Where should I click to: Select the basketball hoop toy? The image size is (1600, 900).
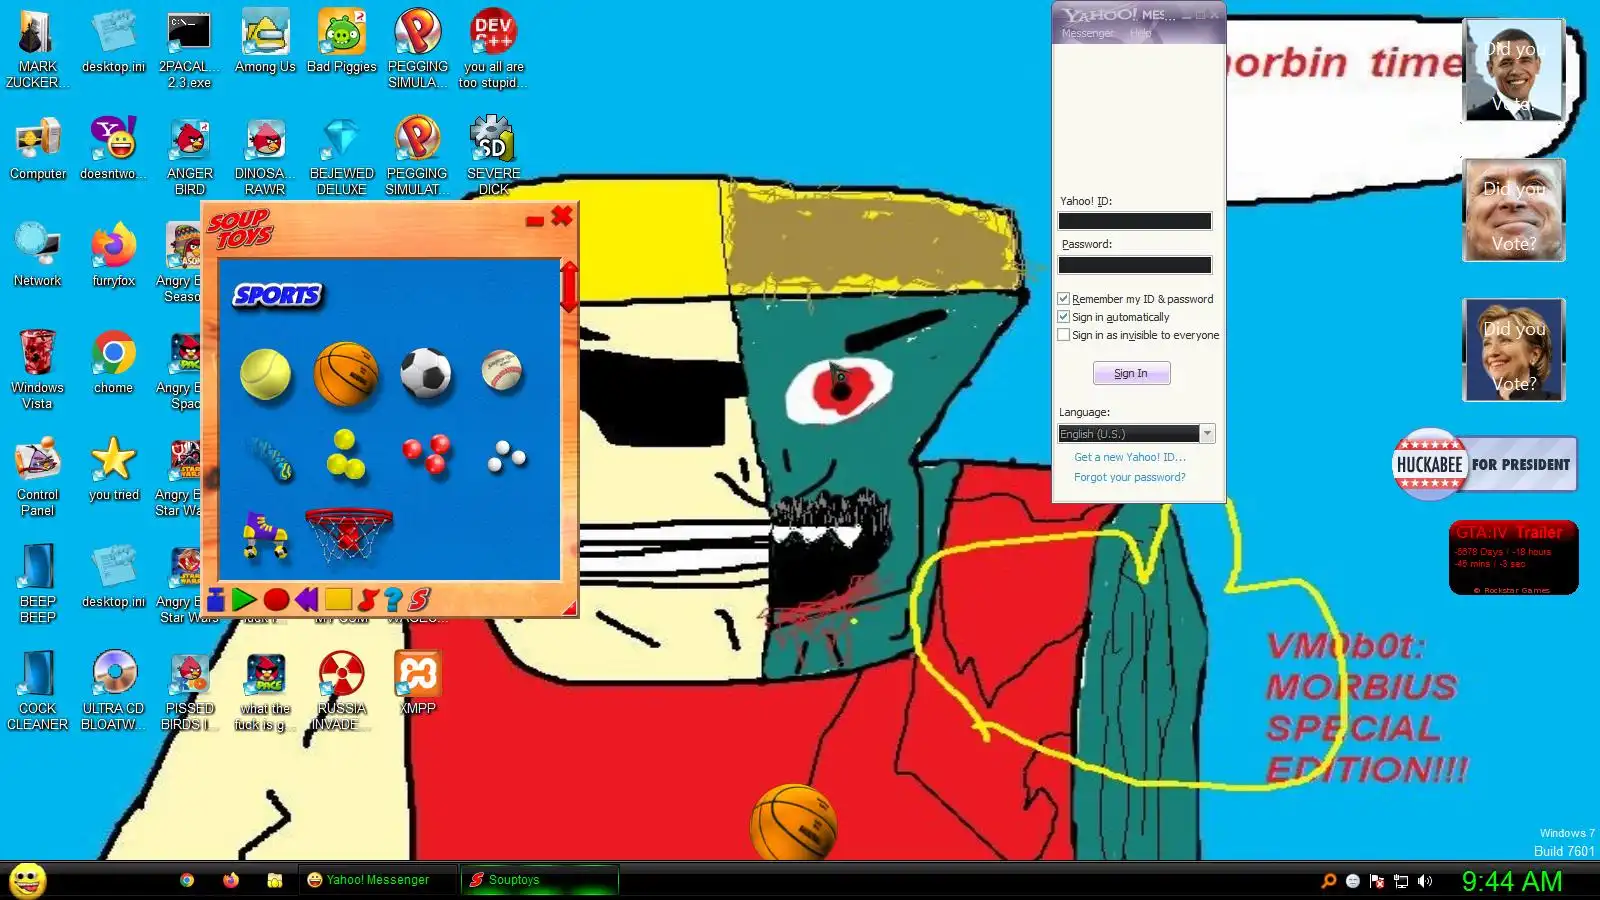point(348,537)
